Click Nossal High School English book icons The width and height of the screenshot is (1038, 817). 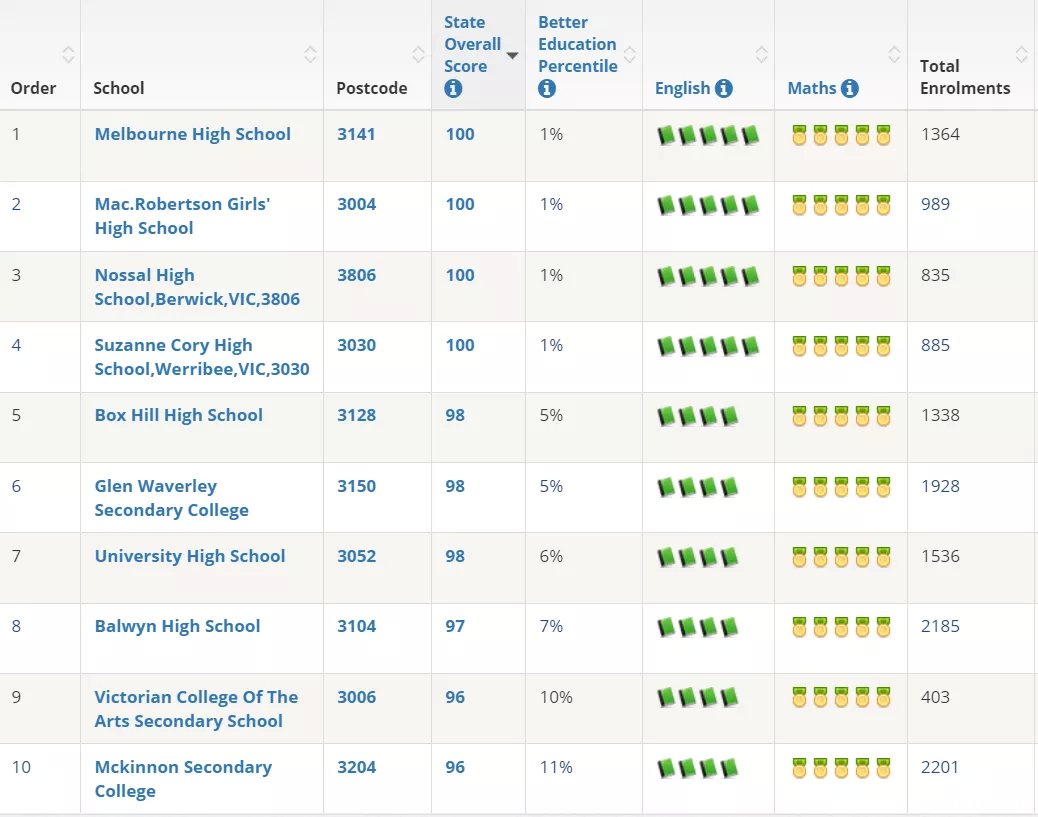(x=708, y=276)
